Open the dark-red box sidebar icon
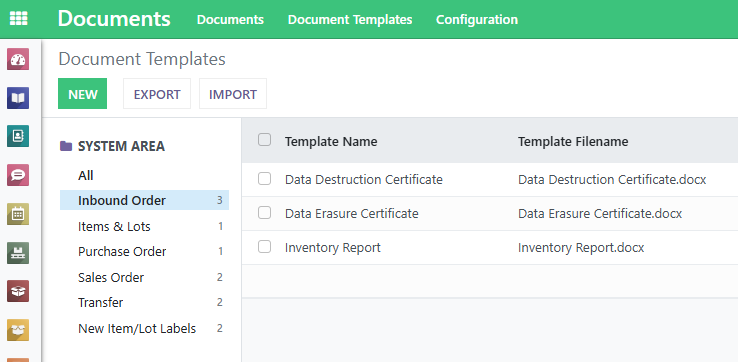 coord(18,291)
